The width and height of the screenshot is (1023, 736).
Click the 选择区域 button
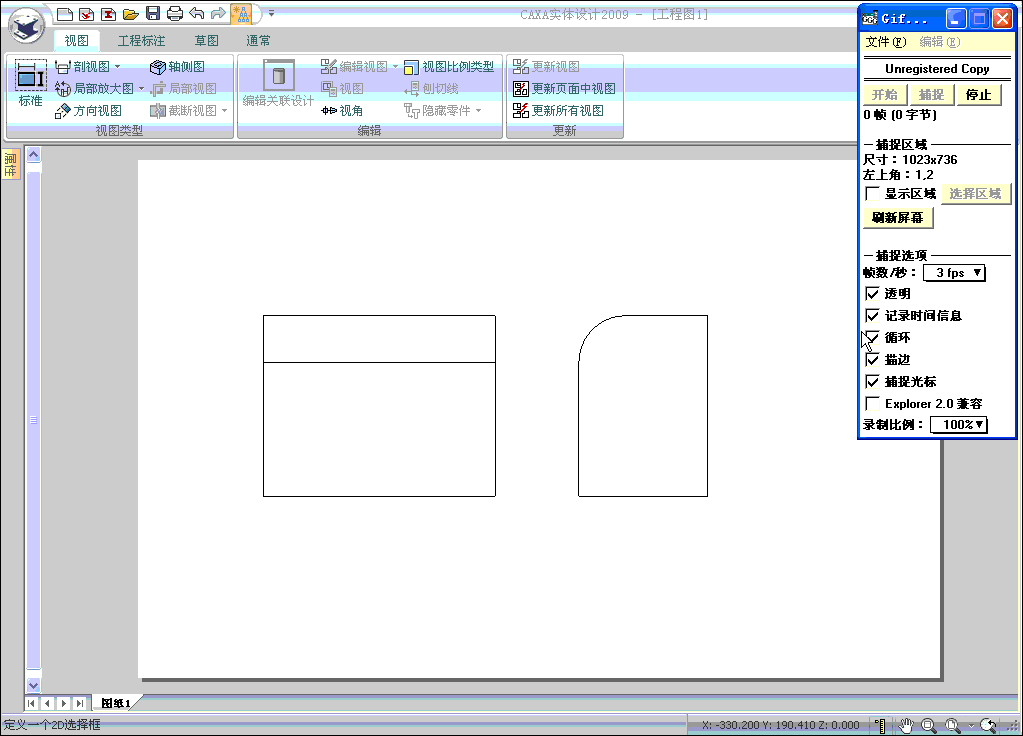pos(975,194)
